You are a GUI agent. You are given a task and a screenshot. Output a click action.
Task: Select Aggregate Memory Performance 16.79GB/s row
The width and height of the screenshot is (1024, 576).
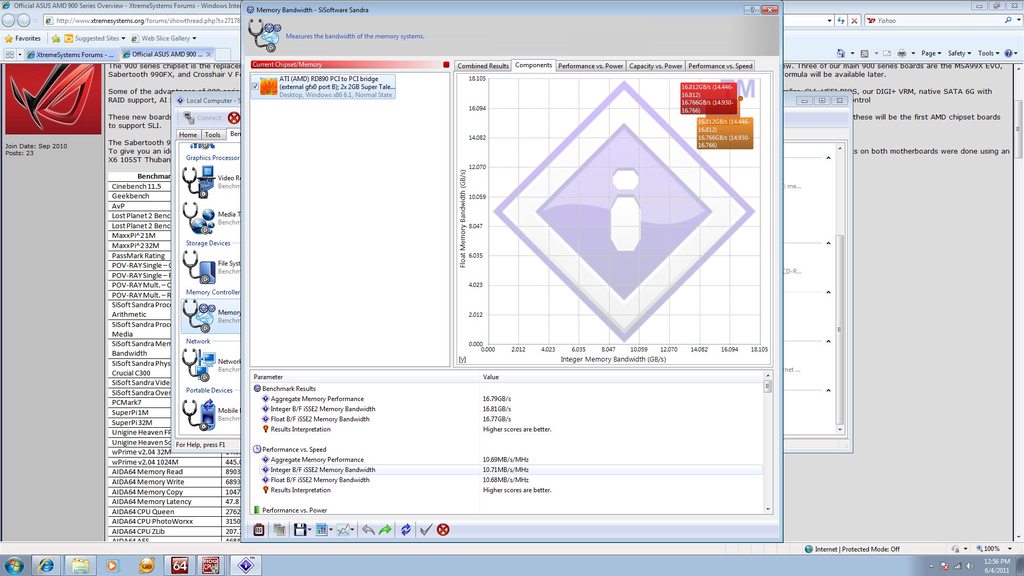pos(507,398)
